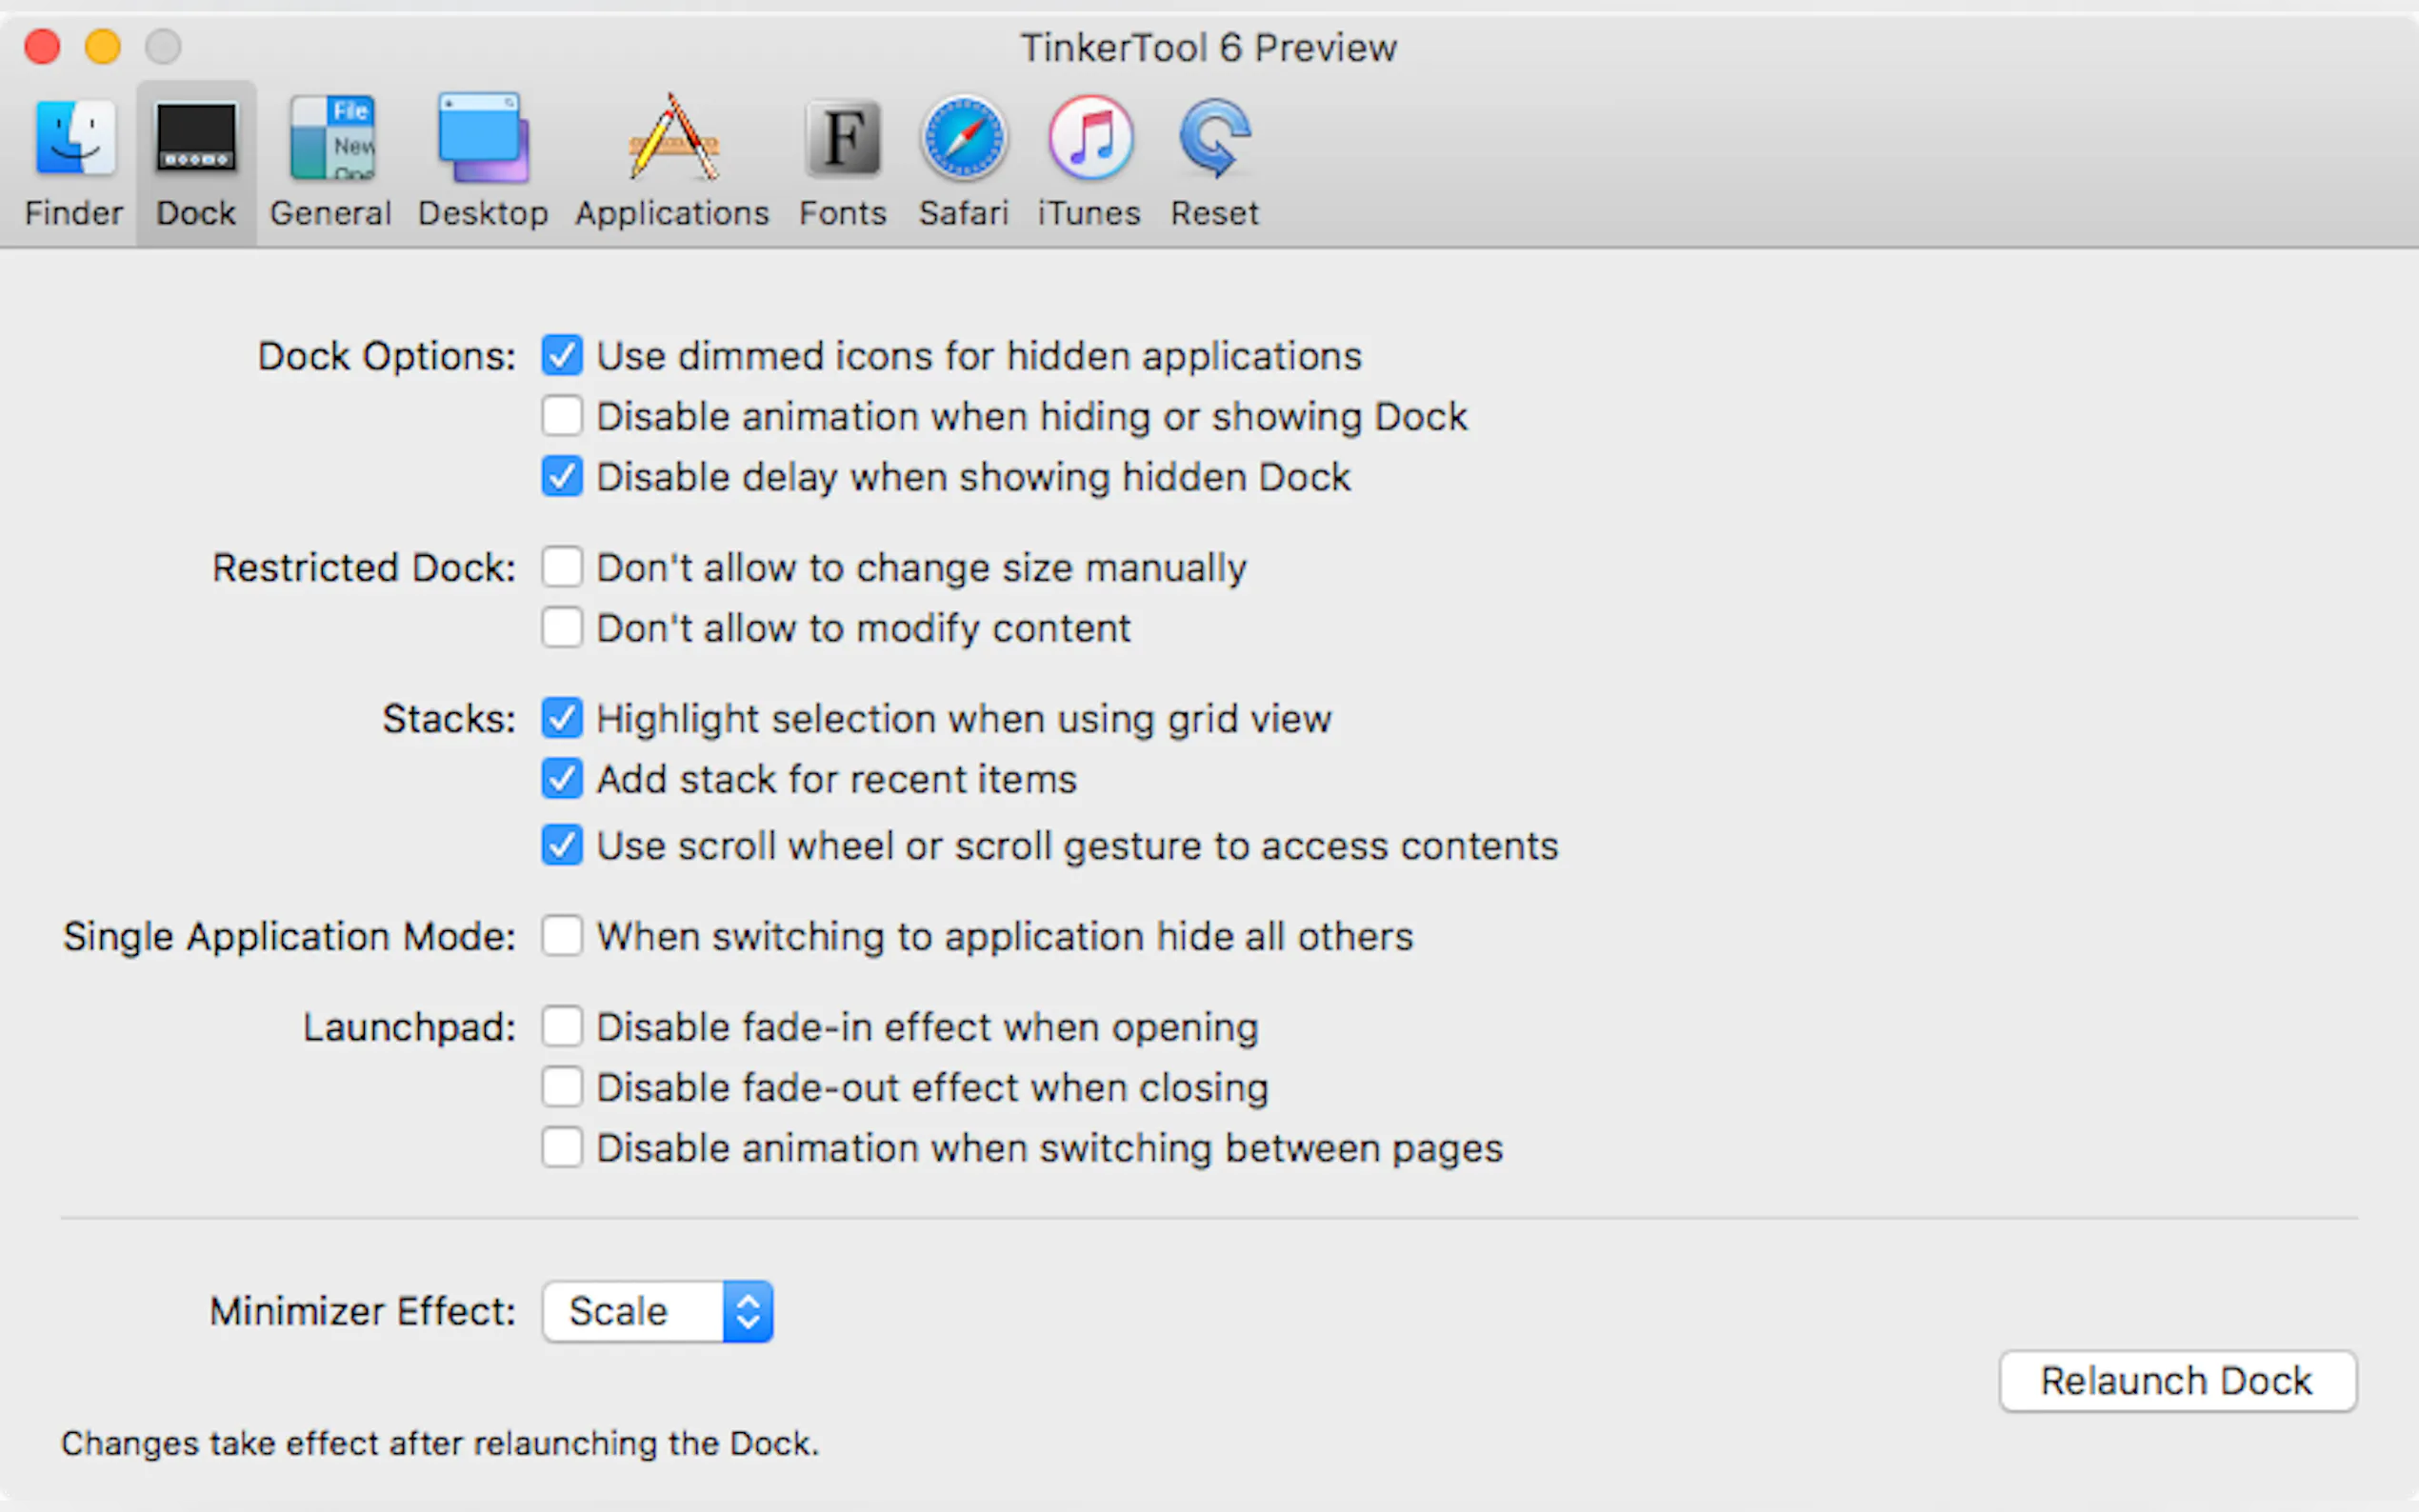The height and width of the screenshot is (1512, 2419).
Task: Select the General pane icon
Action: click(x=331, y=140)
